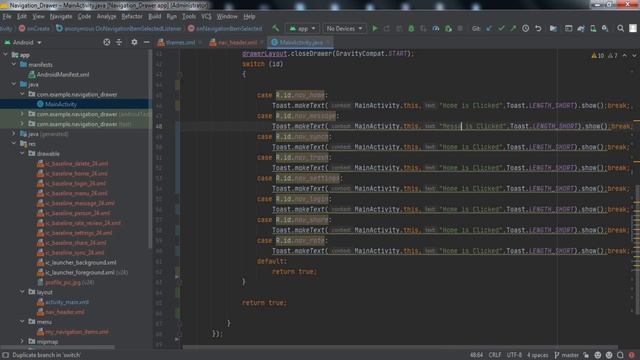Click the UTF-8 encoding in status bar
This screenshot has height=360, width=640.
click(x=514, y=355)
